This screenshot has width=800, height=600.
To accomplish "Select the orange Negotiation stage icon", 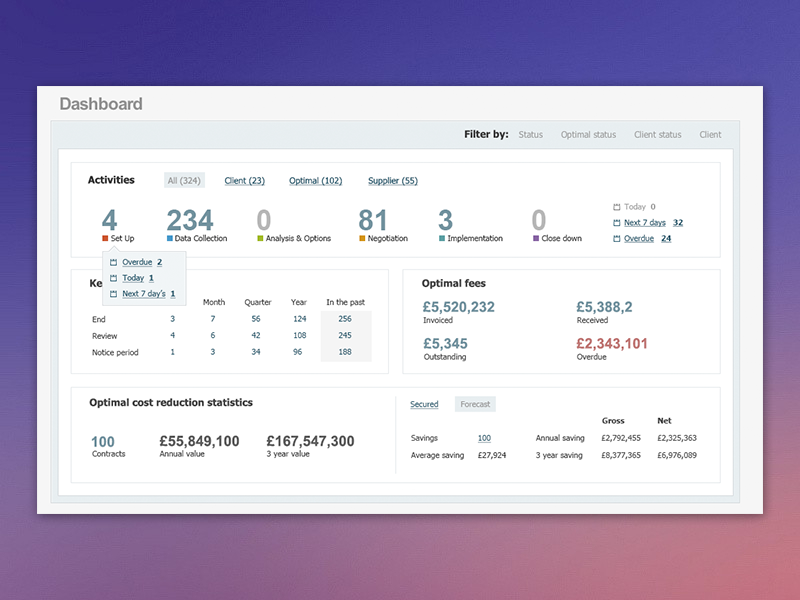I will (x=360, y=237).
